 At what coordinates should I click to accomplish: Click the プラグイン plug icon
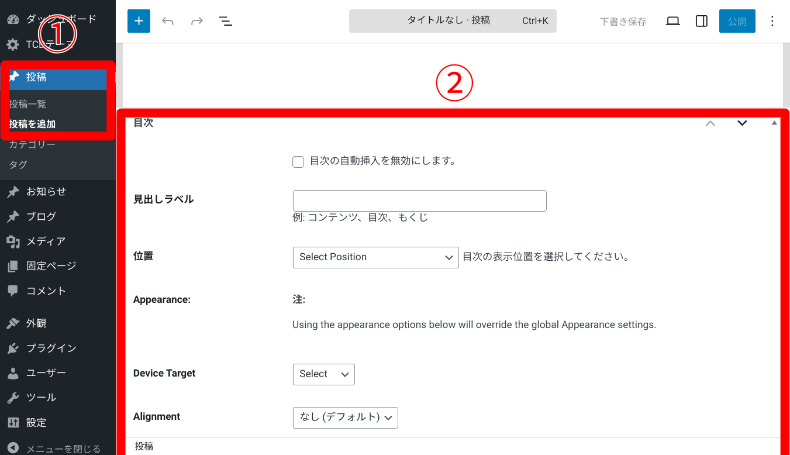(13, 348)
